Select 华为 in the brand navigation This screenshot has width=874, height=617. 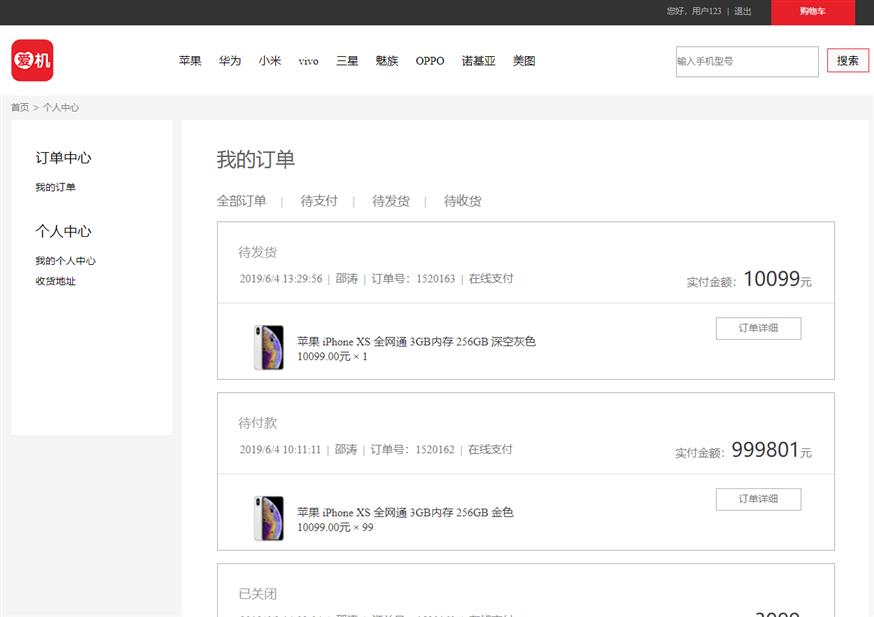tap(230, 61)
